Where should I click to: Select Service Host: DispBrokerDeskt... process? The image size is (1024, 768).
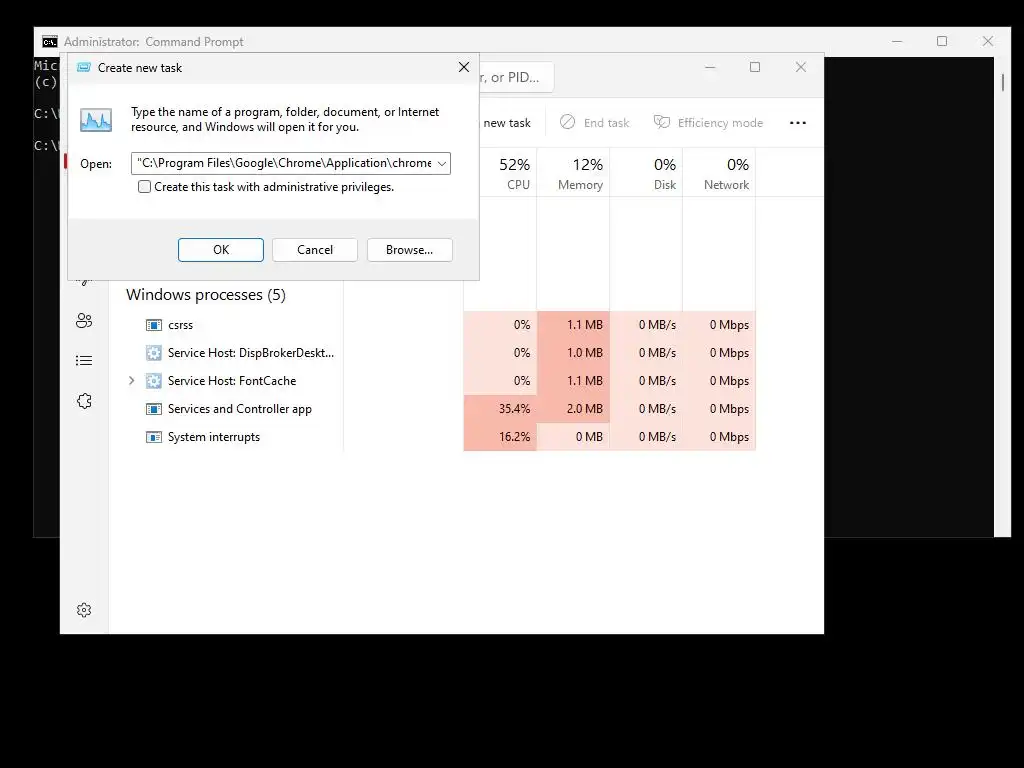point(251,353)
